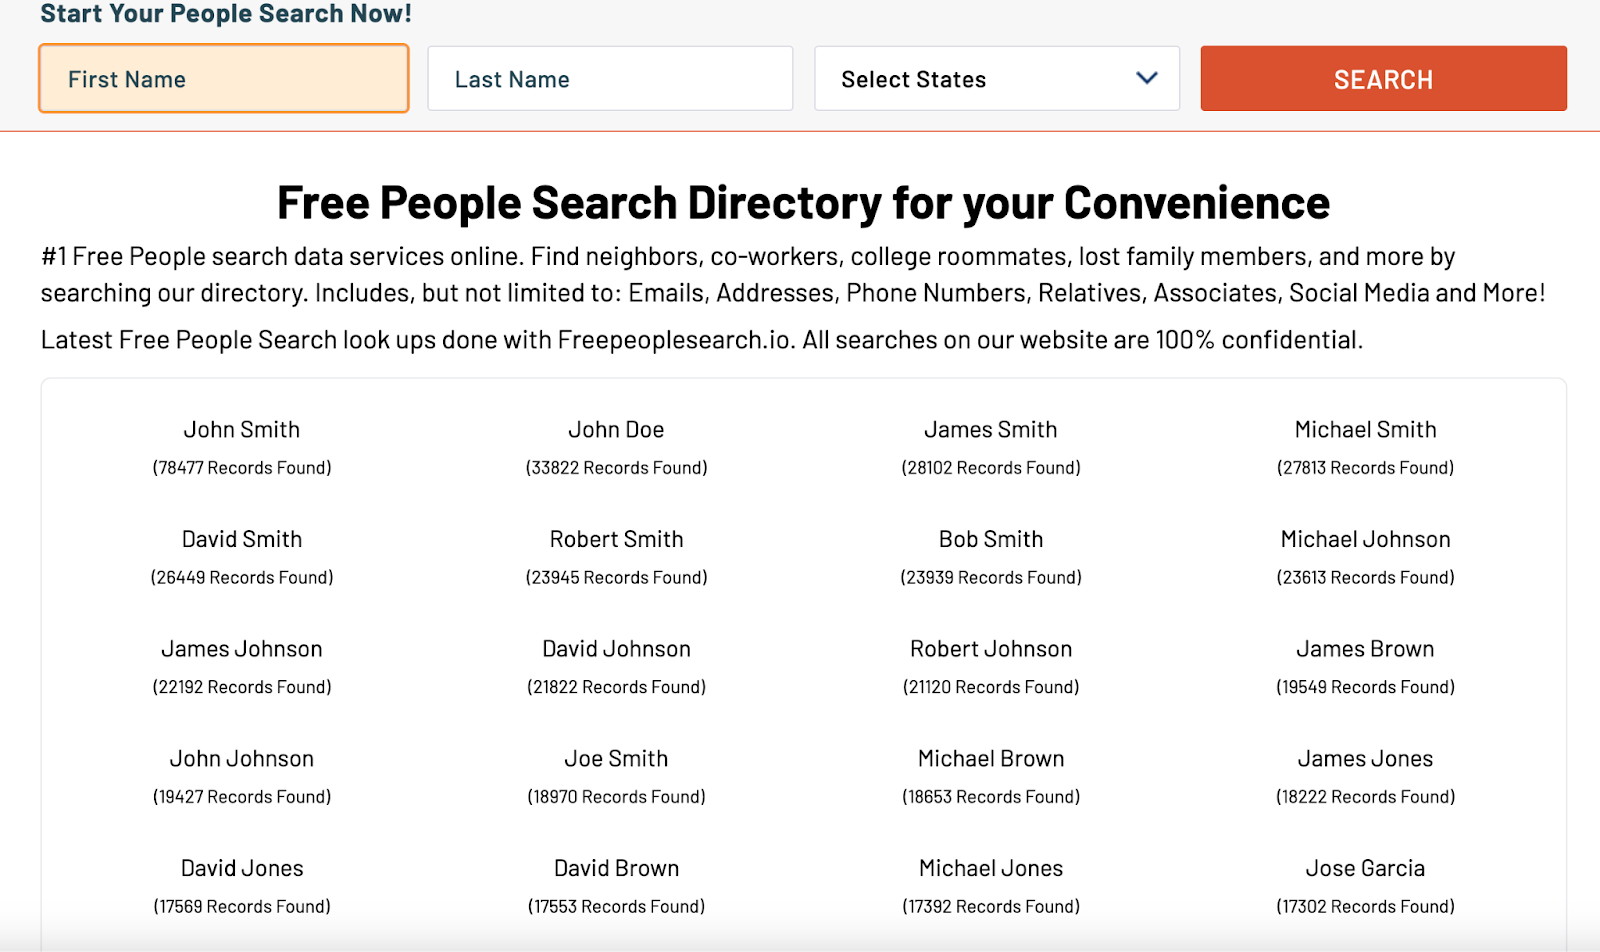The height and width of the screenshot is (952, 1600).
Task: Choose David Jones in the directory list
Action: (242, 869)
